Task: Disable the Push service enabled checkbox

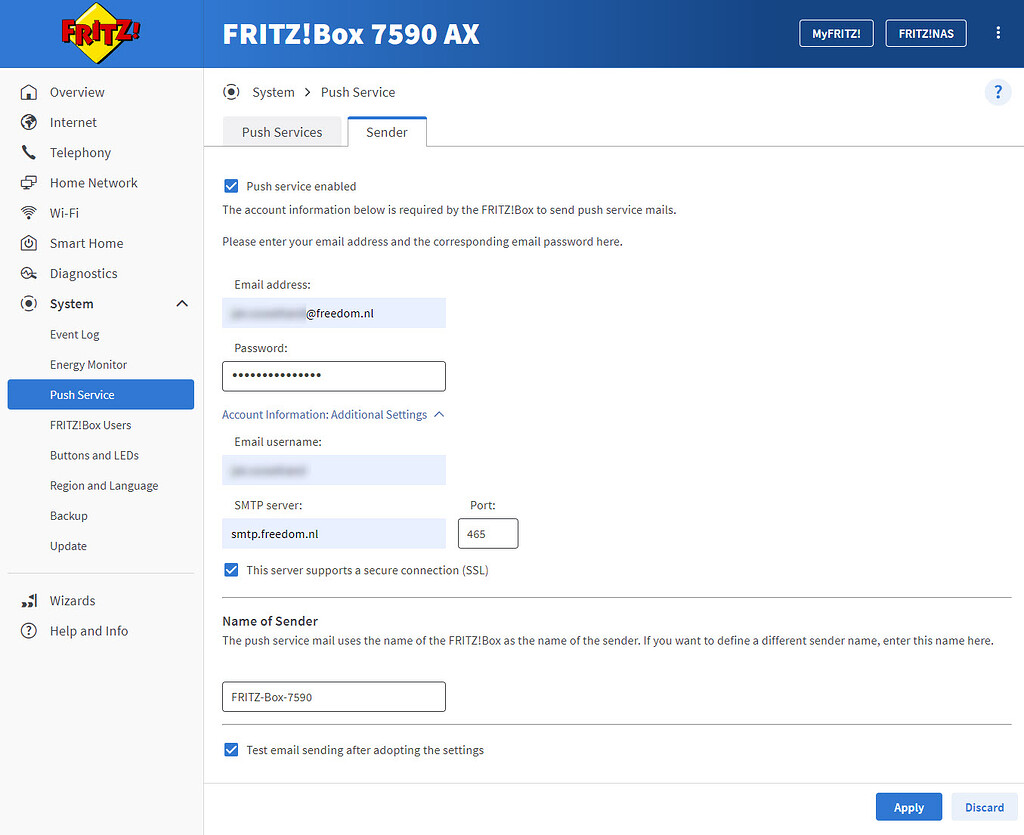Action: pos(231,186)
